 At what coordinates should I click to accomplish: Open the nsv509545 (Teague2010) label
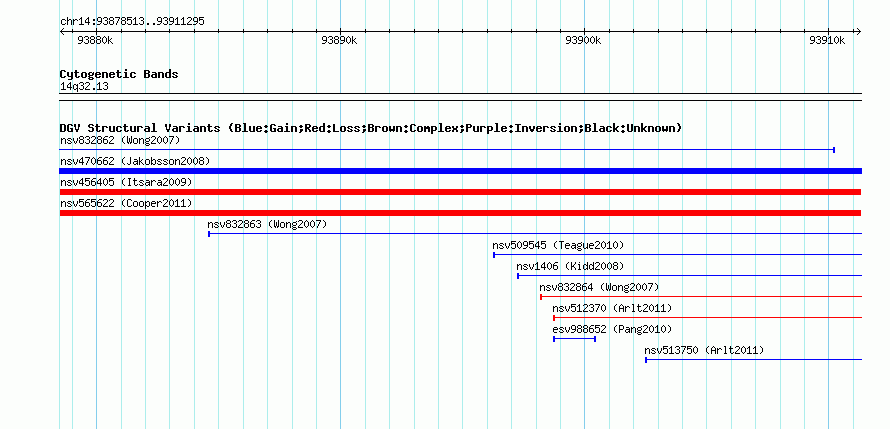point(558,245)
